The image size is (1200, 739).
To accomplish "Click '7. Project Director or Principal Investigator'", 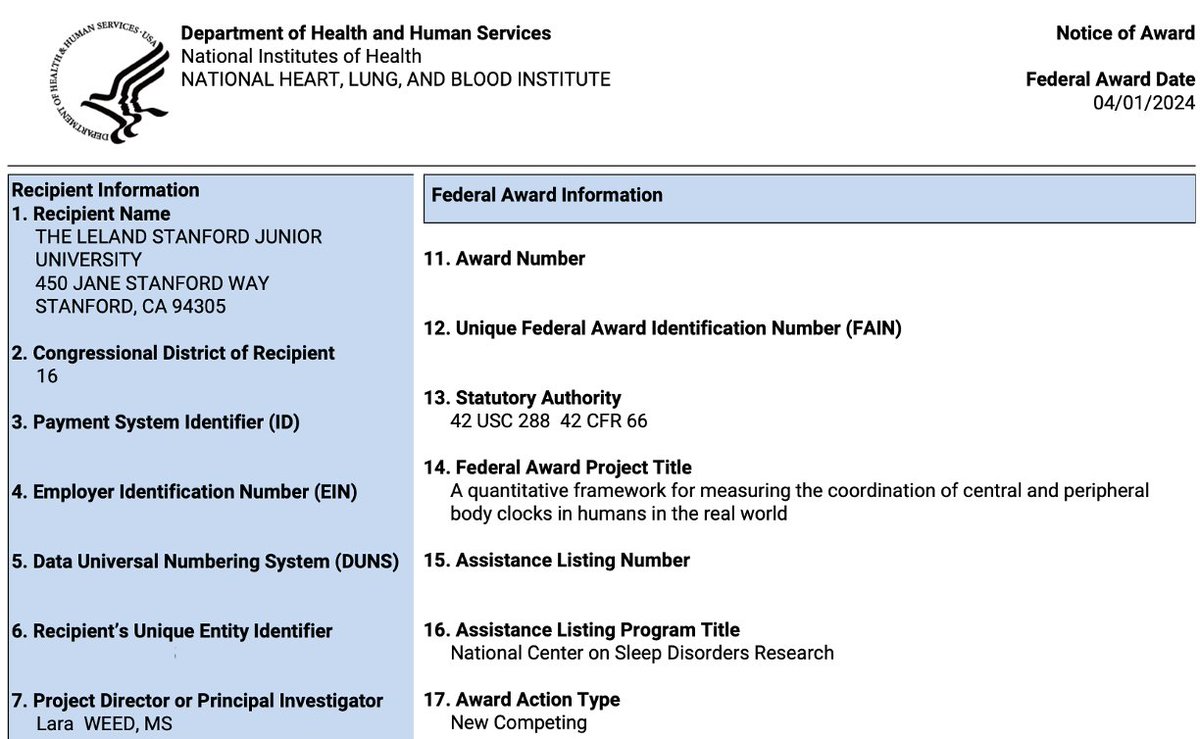I will pos(197,701).
